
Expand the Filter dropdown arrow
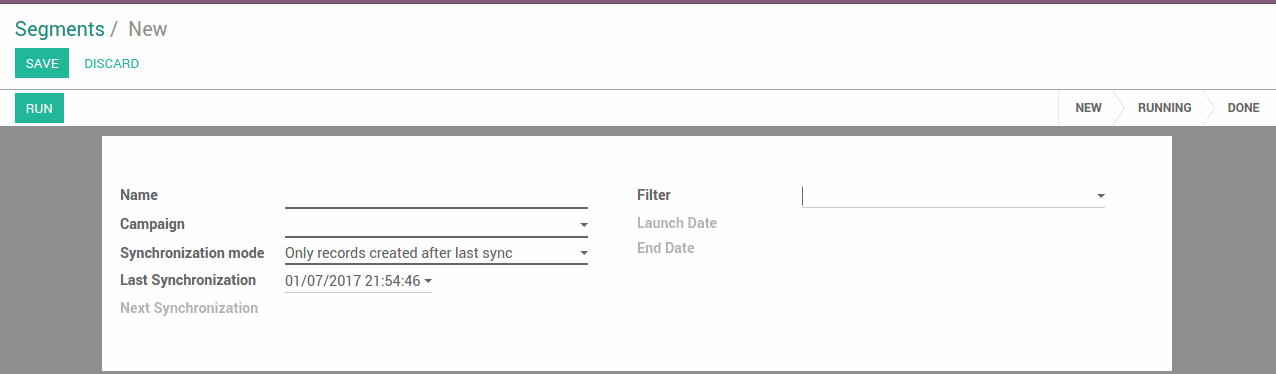coord(1100,196)
